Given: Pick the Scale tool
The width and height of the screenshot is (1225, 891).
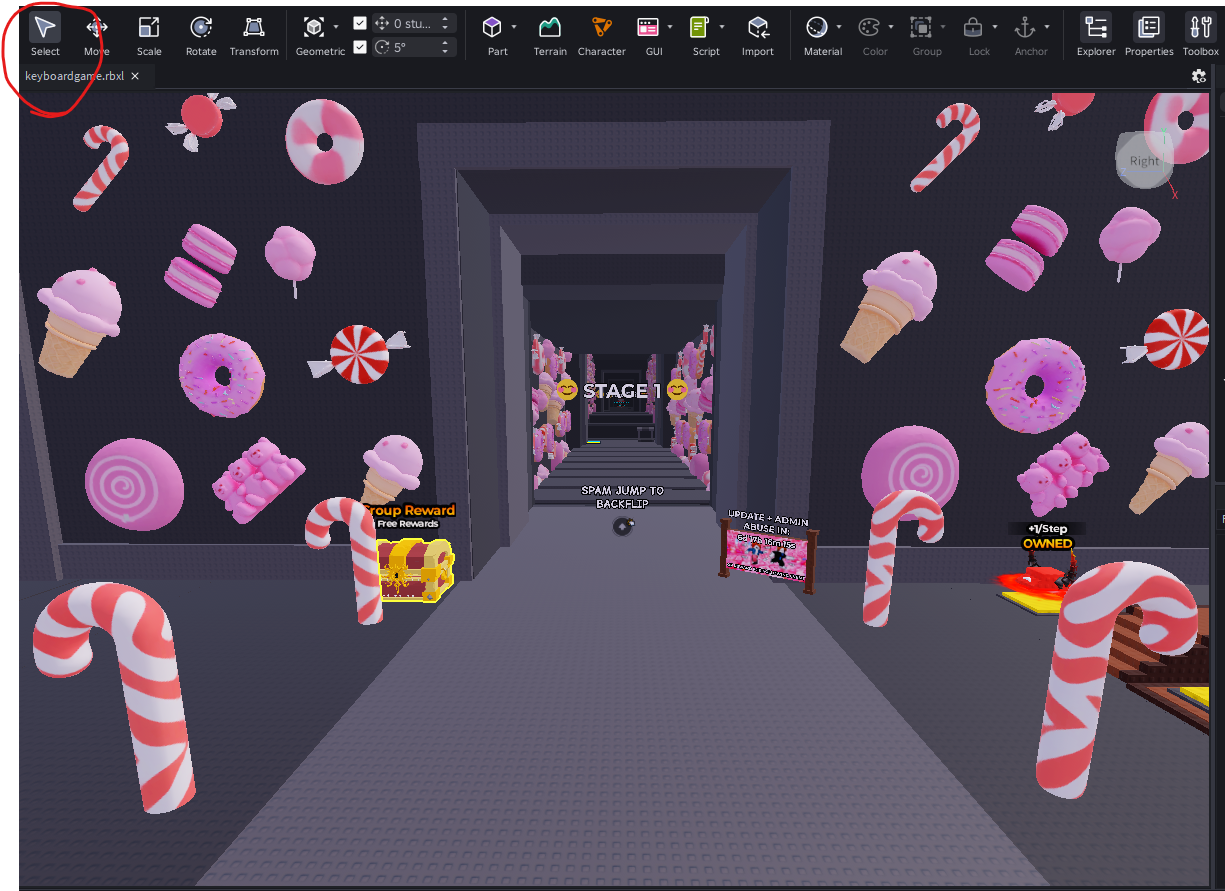Looking at the screenshot, I should (149, 34).
